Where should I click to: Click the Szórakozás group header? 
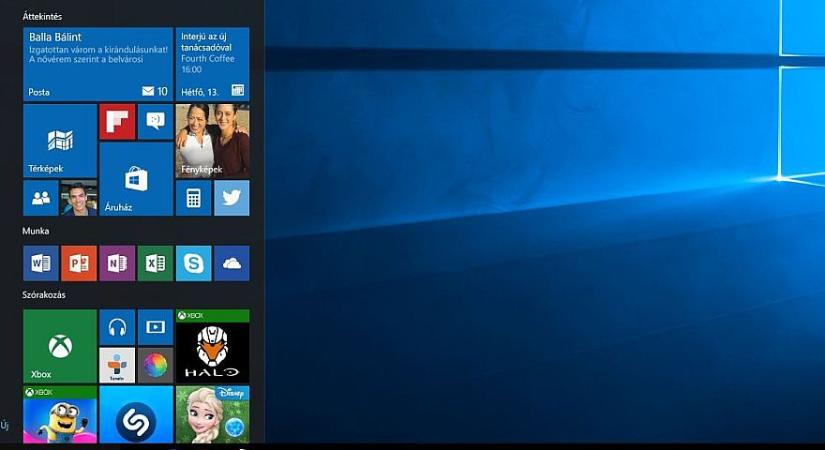[44, 295]
